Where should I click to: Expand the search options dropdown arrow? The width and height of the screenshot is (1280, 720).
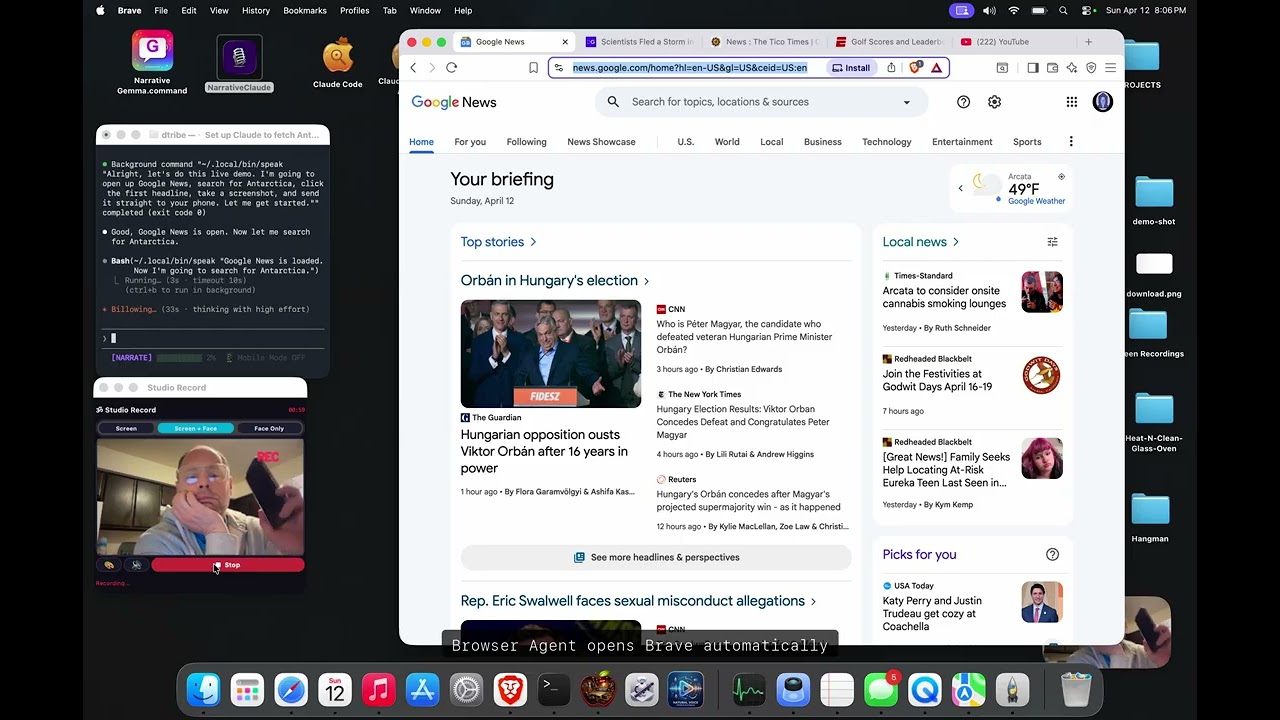pos(907,102)
